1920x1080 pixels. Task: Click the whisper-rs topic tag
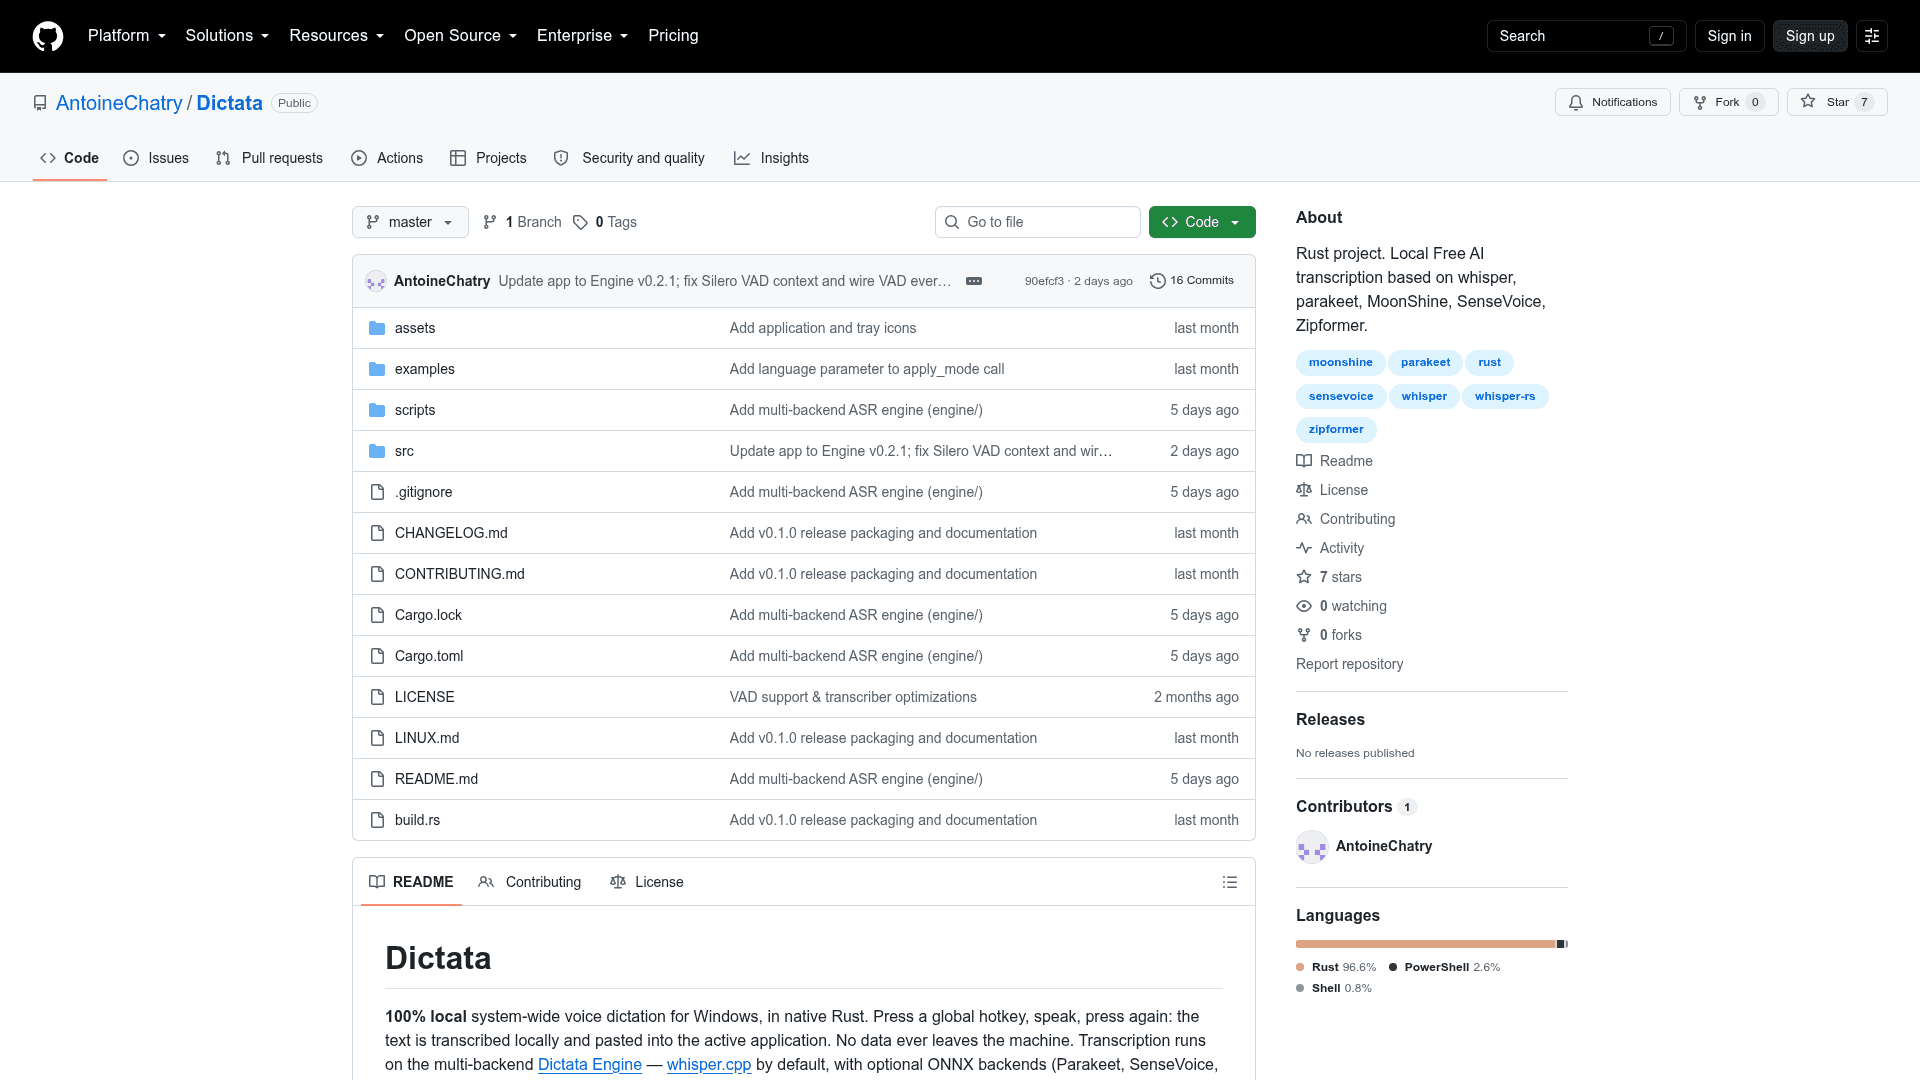(1505, 396)
